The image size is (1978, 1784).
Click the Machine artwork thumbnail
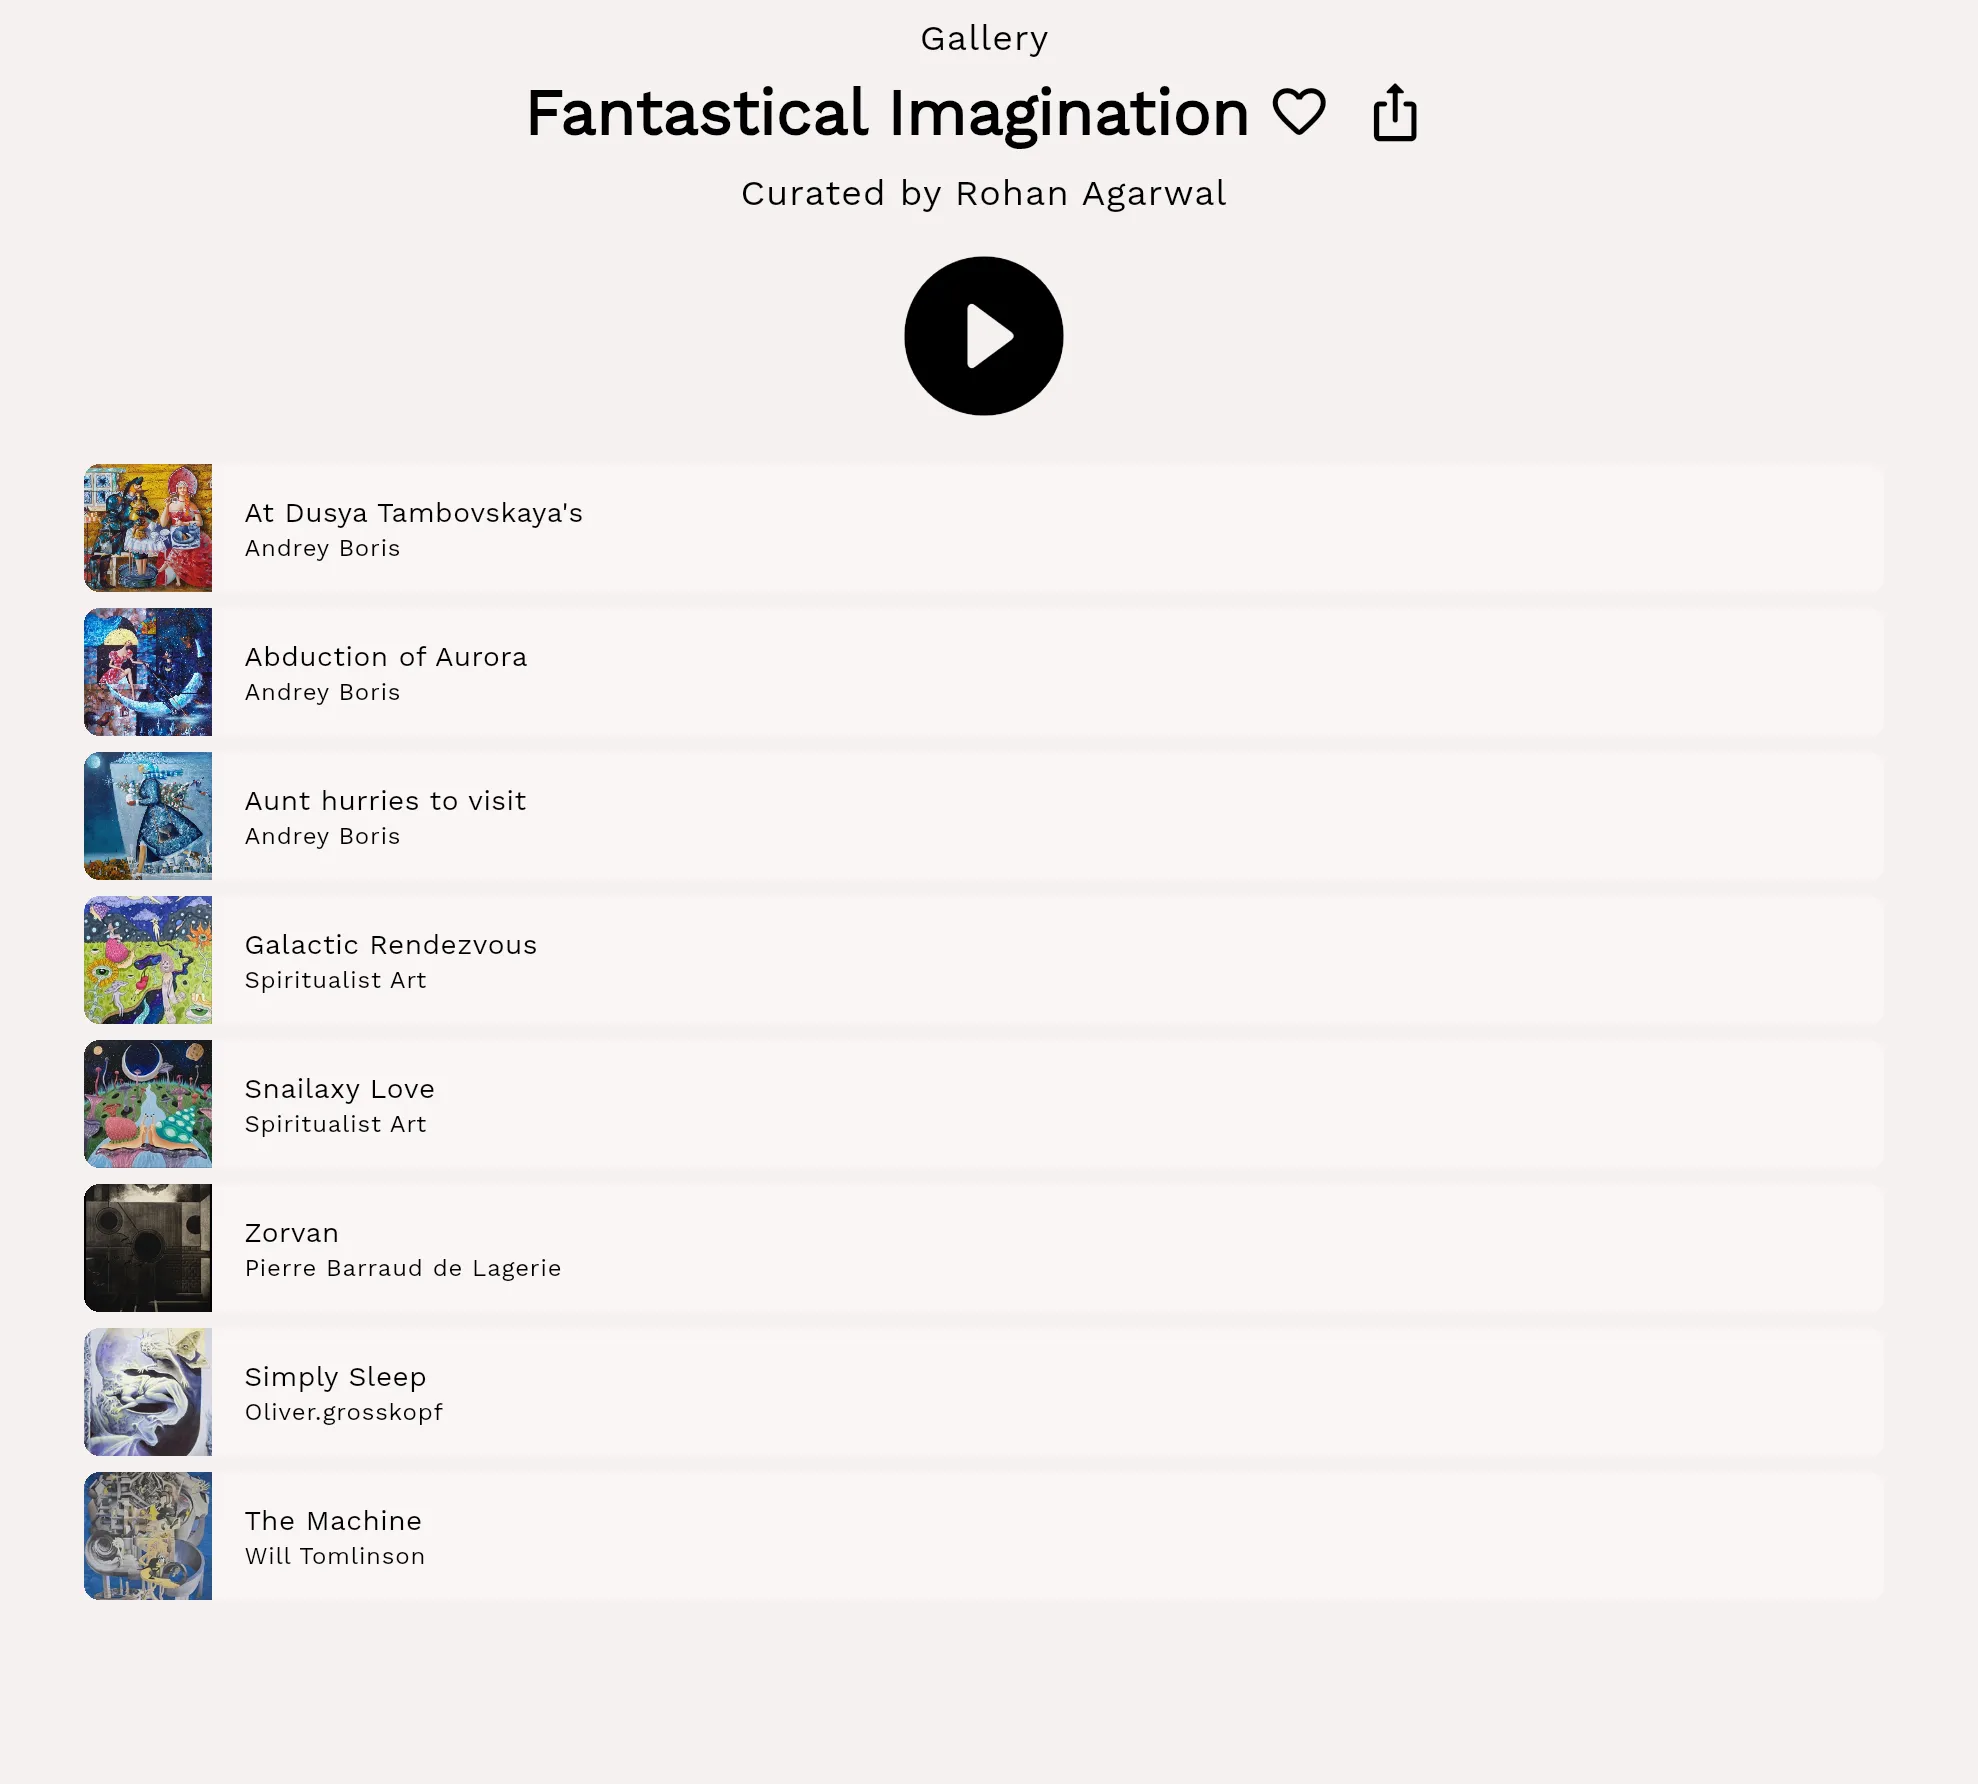click(147, 1537)
